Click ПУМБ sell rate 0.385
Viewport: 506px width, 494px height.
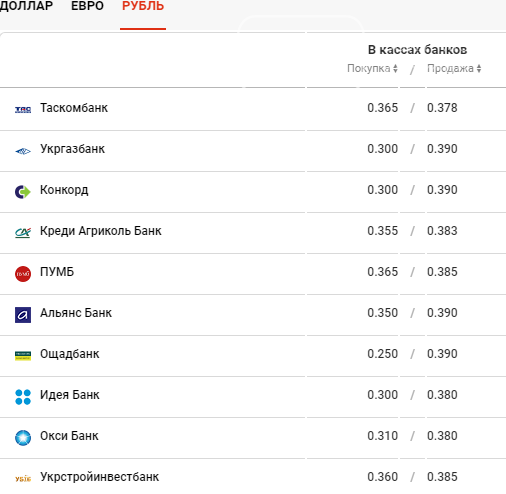coord(442,272)
